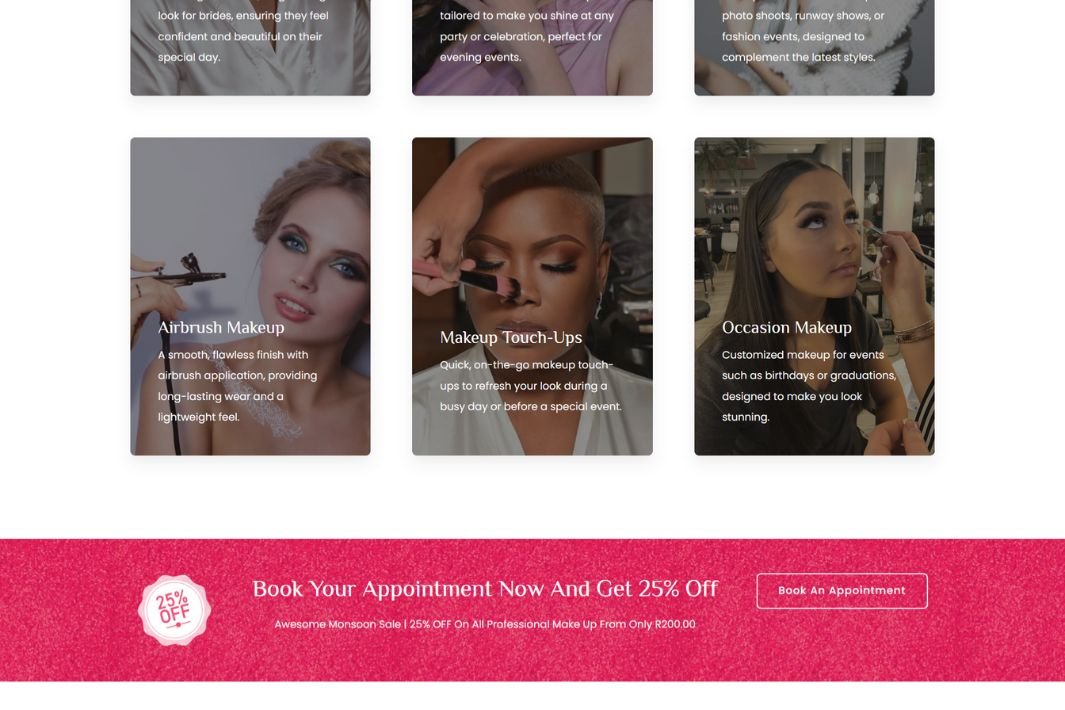Viewport: 1065px width, 710px height.
Task: Click the Occasion Makeup heading
Action: [x=787, y=327]
